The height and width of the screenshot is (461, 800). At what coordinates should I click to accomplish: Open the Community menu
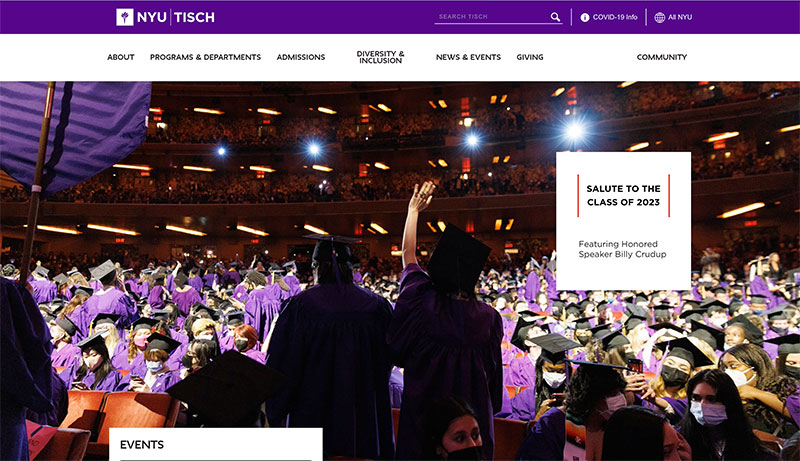tap(662, 57)
